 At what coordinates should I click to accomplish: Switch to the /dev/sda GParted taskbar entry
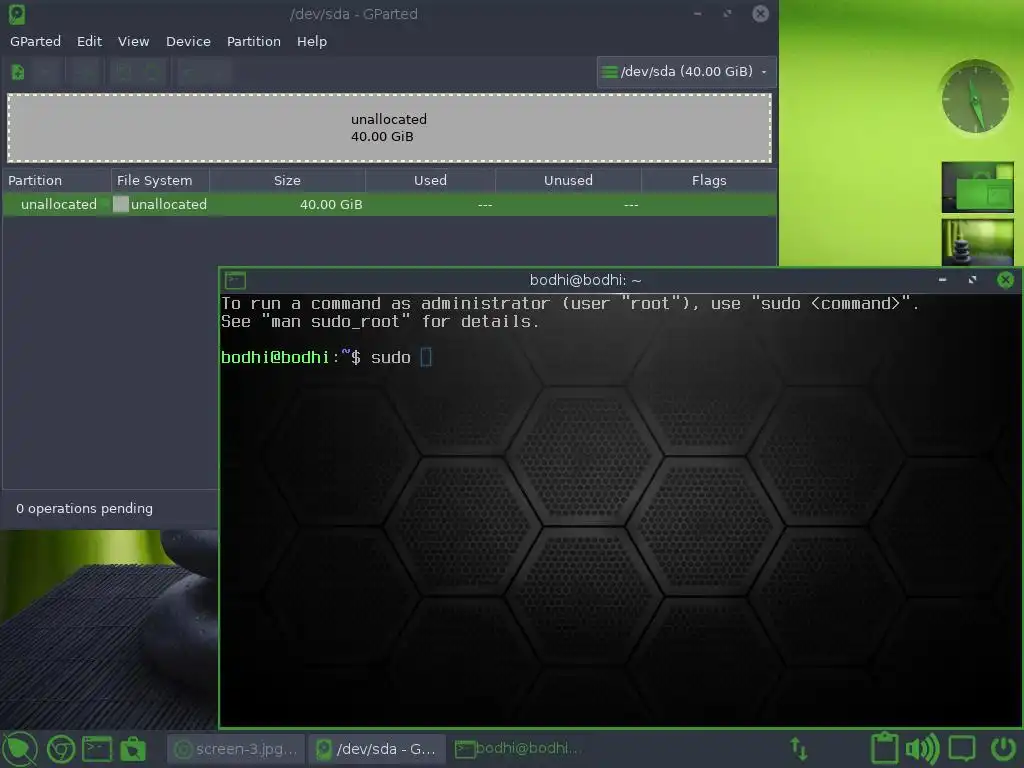click(x=377, y=749)
